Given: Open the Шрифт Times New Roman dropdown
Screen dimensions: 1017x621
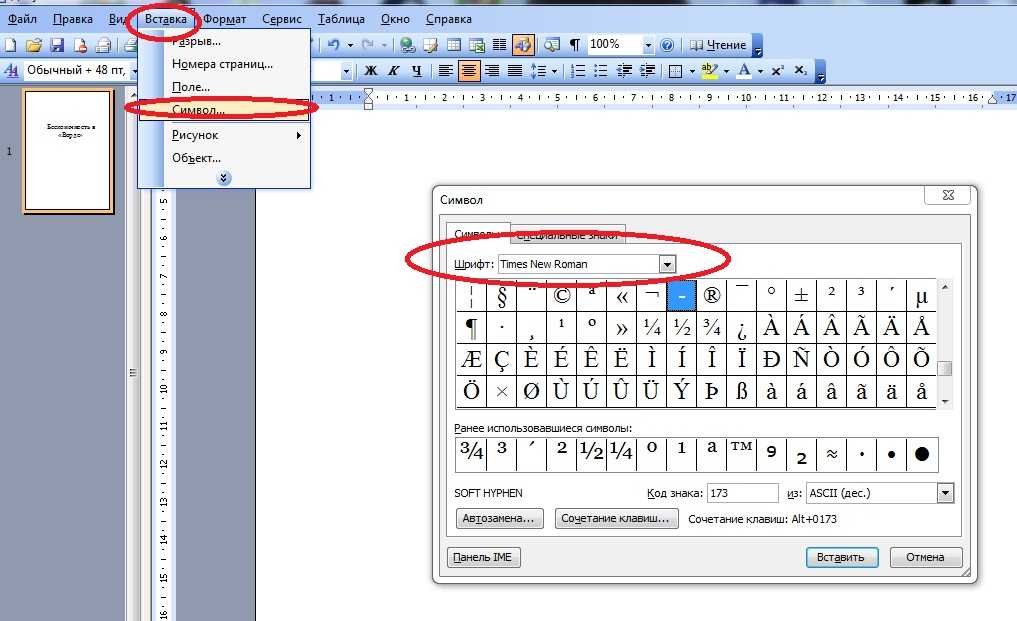Looking at the screenshot, I should 667,264.
